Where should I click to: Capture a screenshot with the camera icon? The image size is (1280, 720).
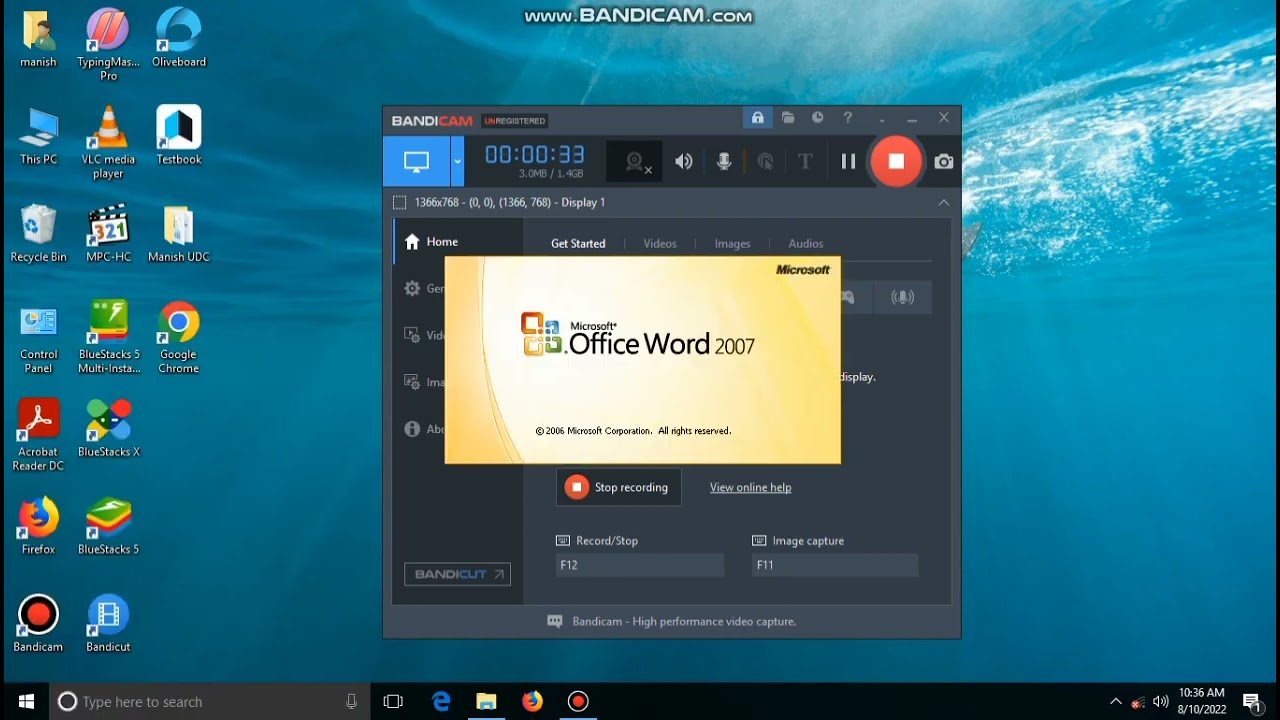click(x=944, y=161)
